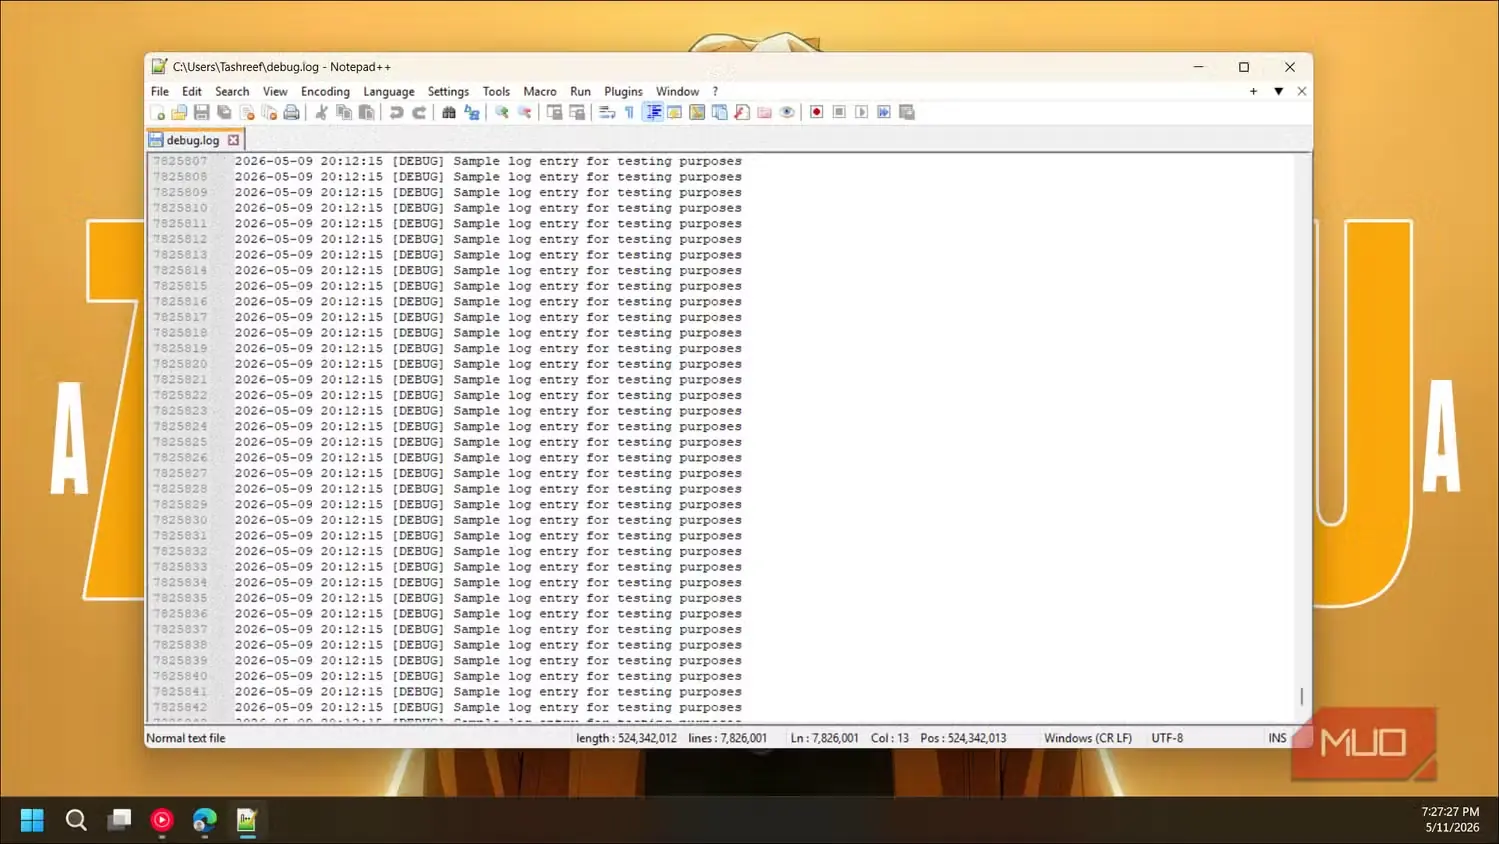Open Microsoft Edge from the taskbar
Viewport: 1499px width, 844px height.
point(204,821)
